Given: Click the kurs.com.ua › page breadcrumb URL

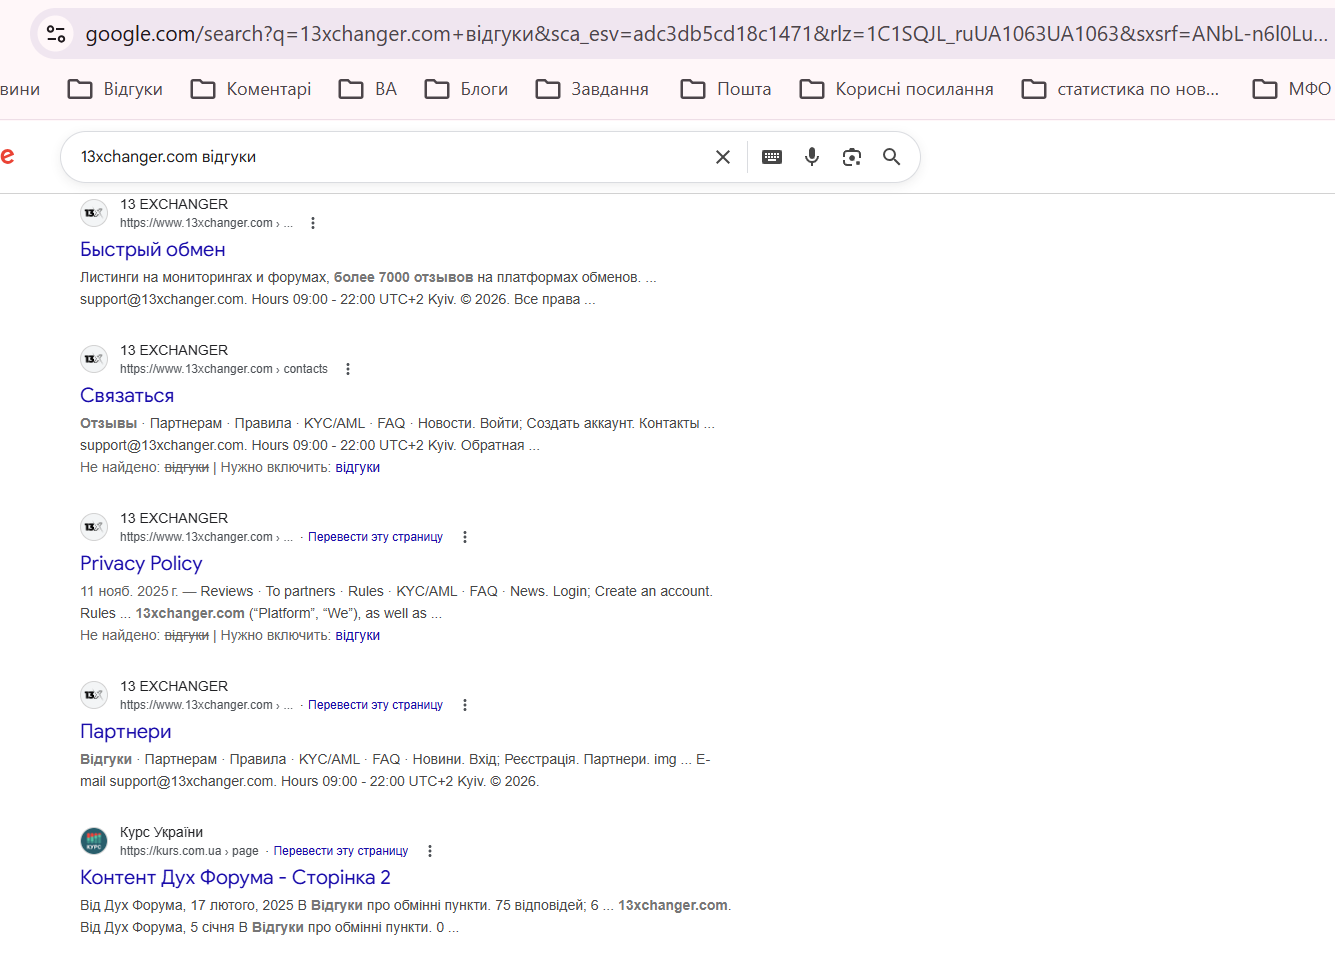Looking at the screenshot, I should tap(189, 851).
